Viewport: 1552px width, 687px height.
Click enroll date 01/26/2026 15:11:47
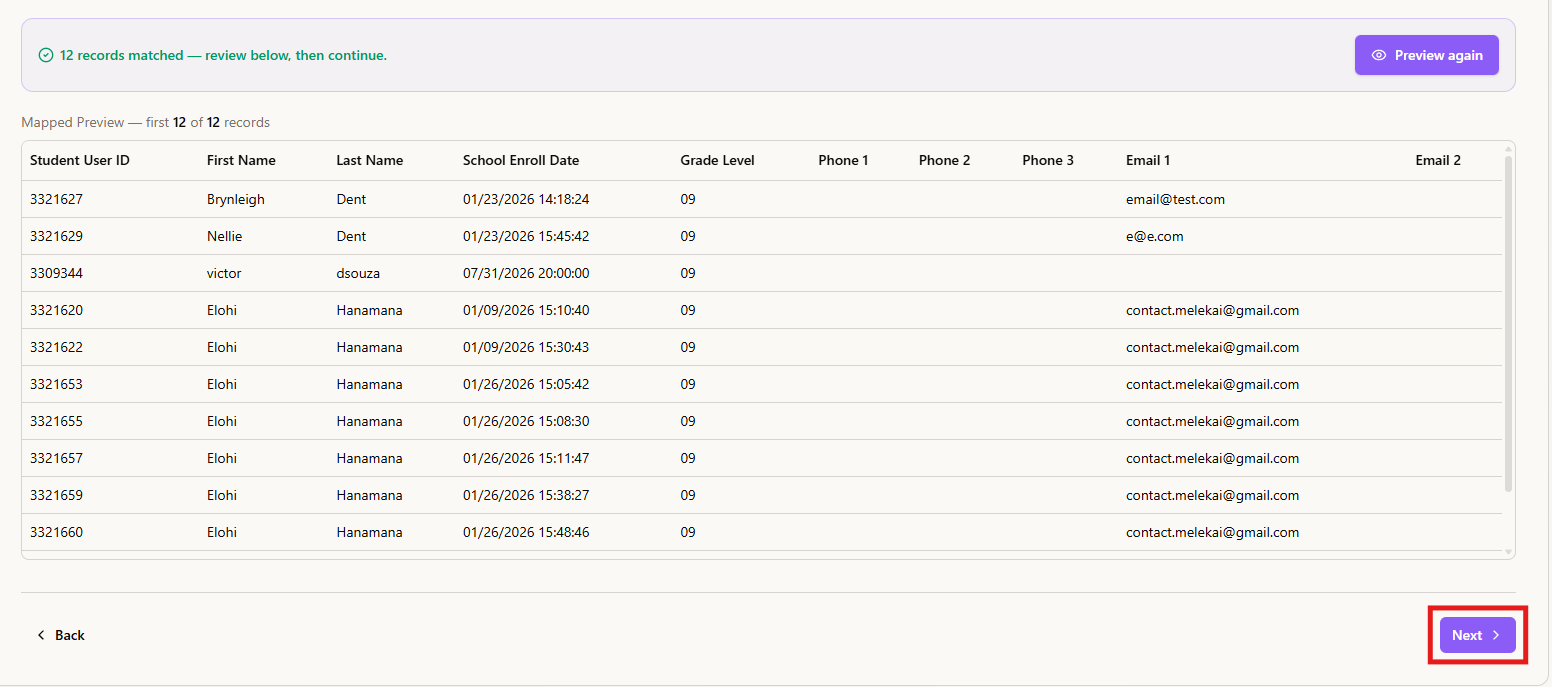point(526,458)
